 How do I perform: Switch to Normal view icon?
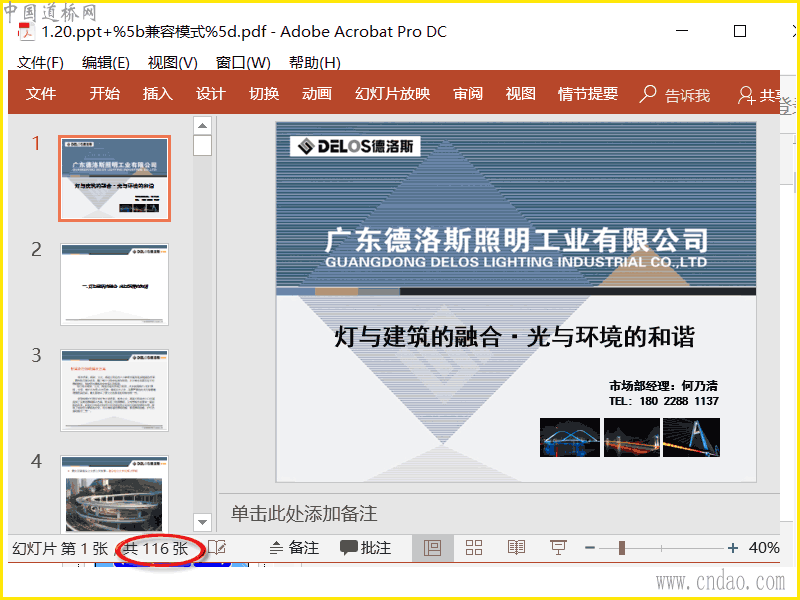click(x=433, y=548)
